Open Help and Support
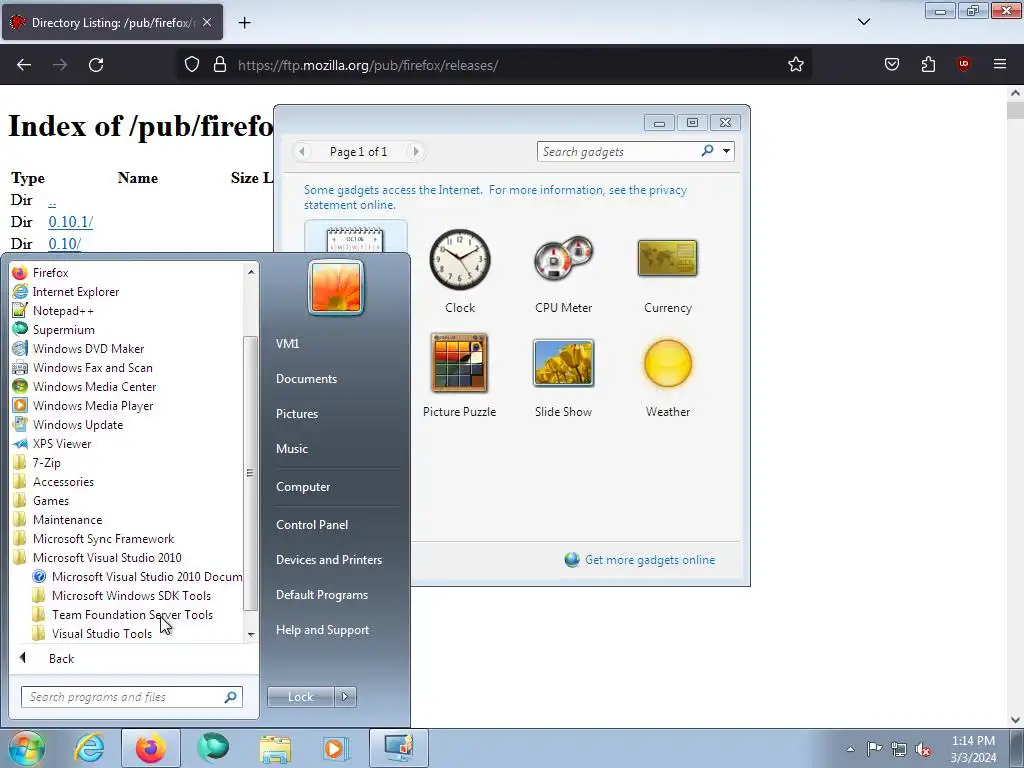The height and width of the screenshot is (768, 1024). click(x=322, y=630)
